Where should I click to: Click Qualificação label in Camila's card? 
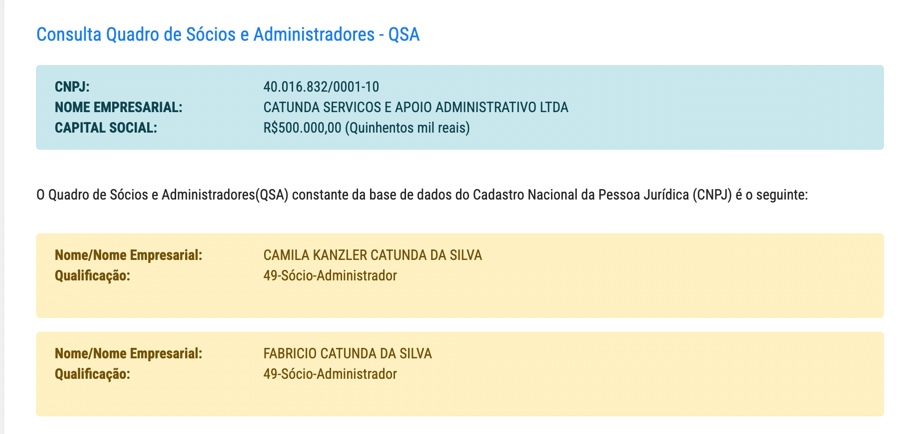93,276
